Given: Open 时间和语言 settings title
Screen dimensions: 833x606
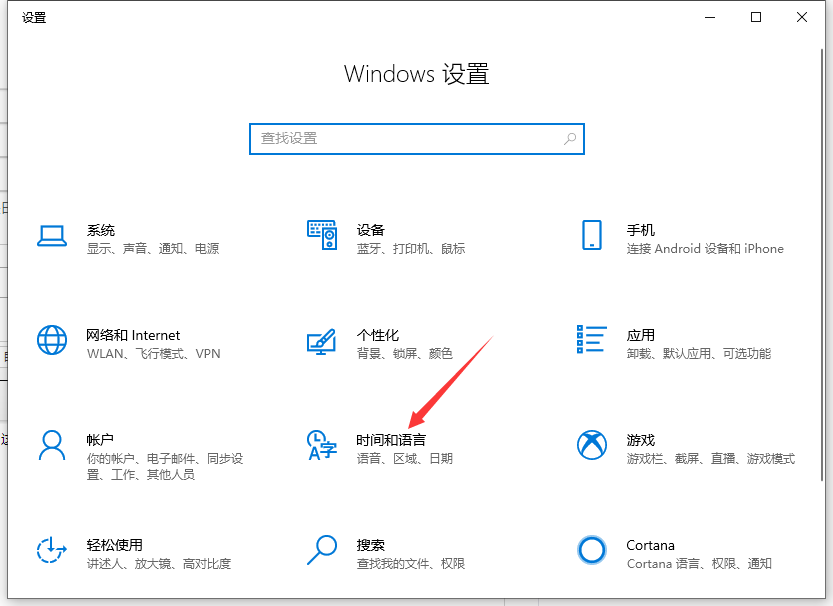Looking at the screenshot, I should [391, 440].
